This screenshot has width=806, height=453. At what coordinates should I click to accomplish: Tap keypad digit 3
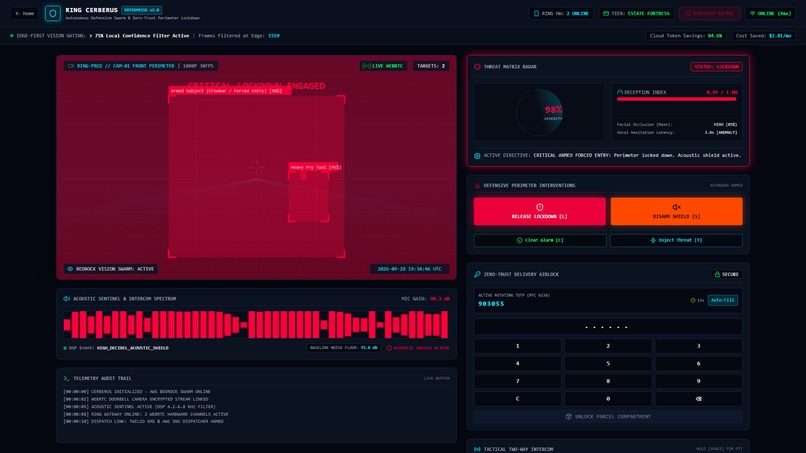point(699,346)
